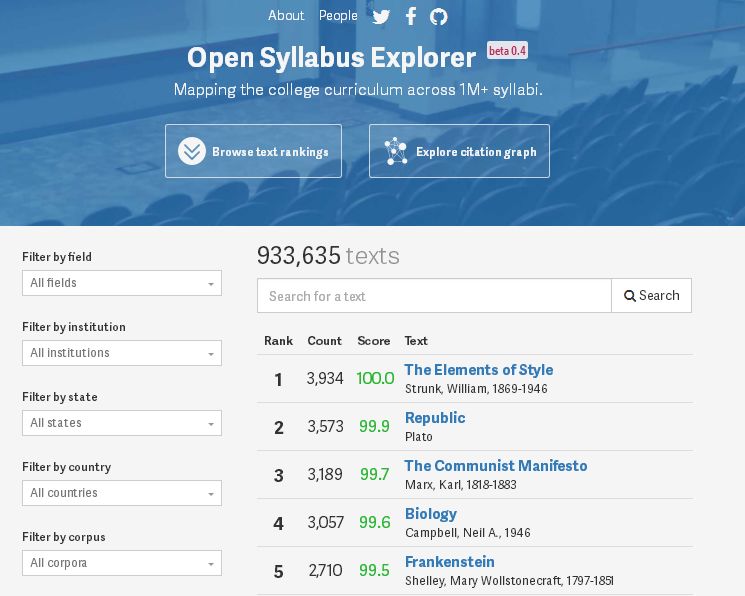The height and width of the screenshot is (596, 745).
Task: Click author Strunk, William, 1869-1946
Action: (x=476, y=389)
